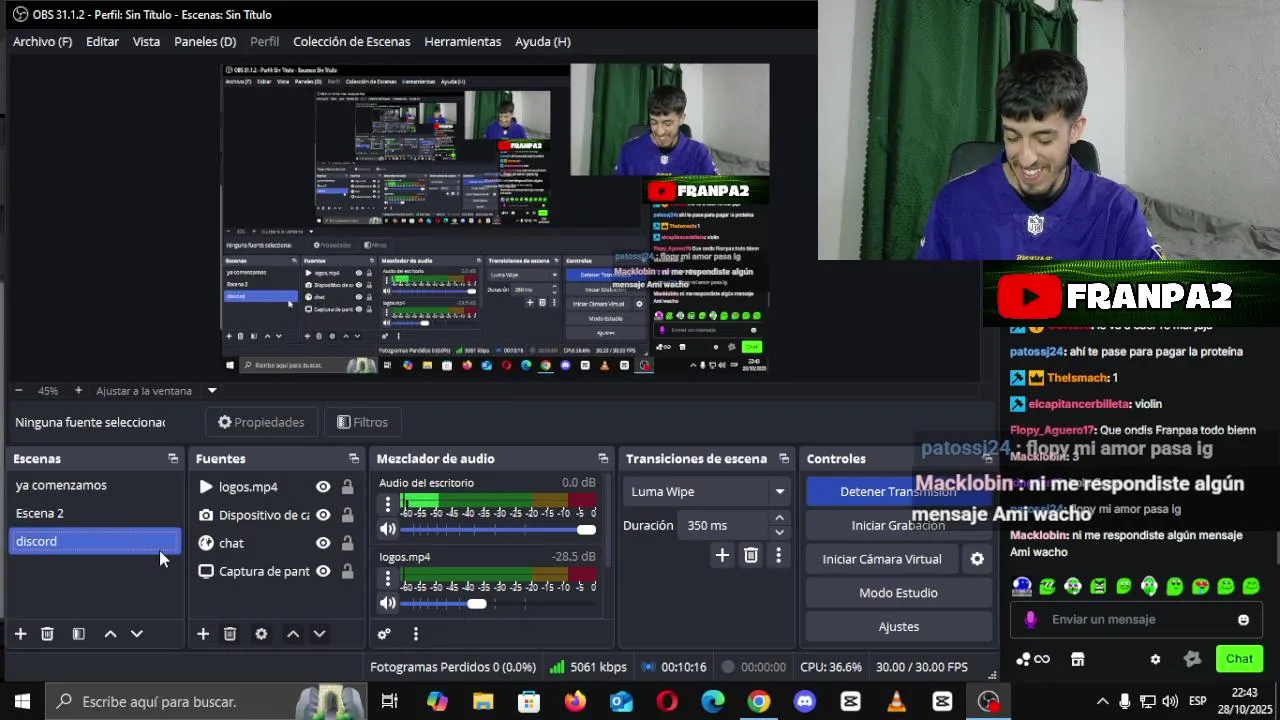Delete the selected scene with trash icon
The image size is (1280, 720).
(x=47, y=634)
